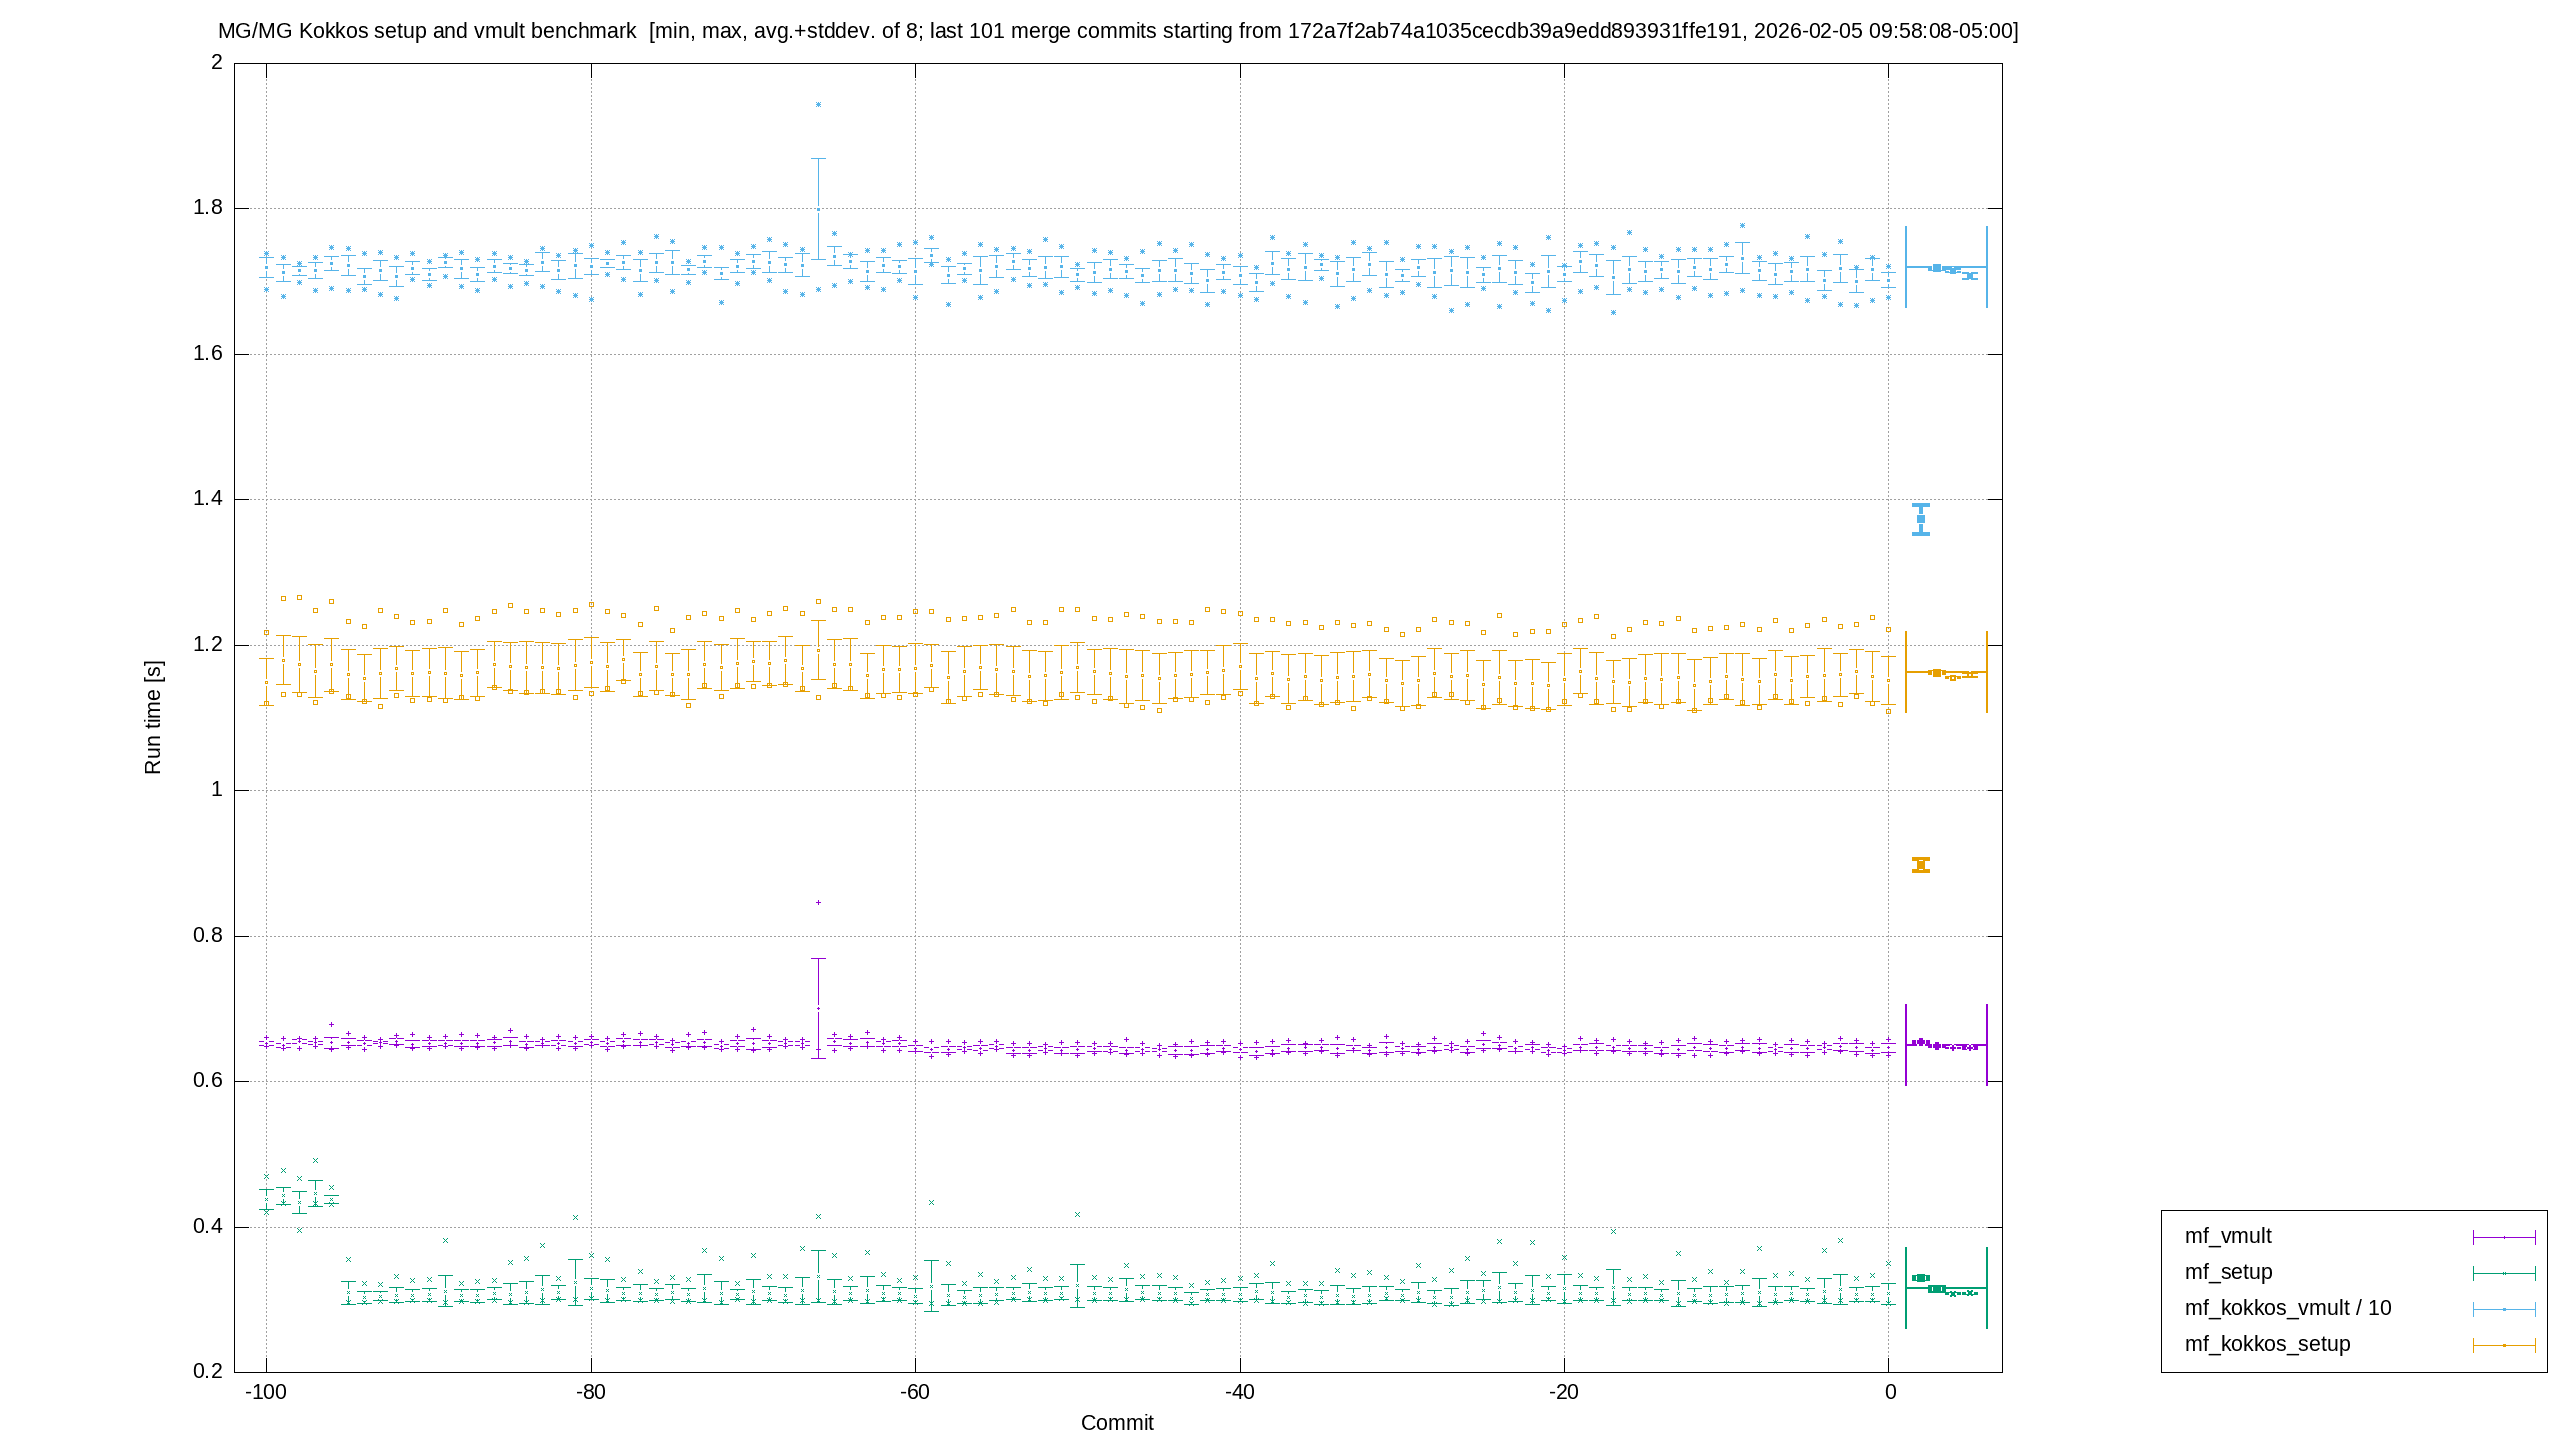Screen dimensions: 2560x1440
Task: Click the isolated blue error bar near 1.4
Action: [1921, 519]
